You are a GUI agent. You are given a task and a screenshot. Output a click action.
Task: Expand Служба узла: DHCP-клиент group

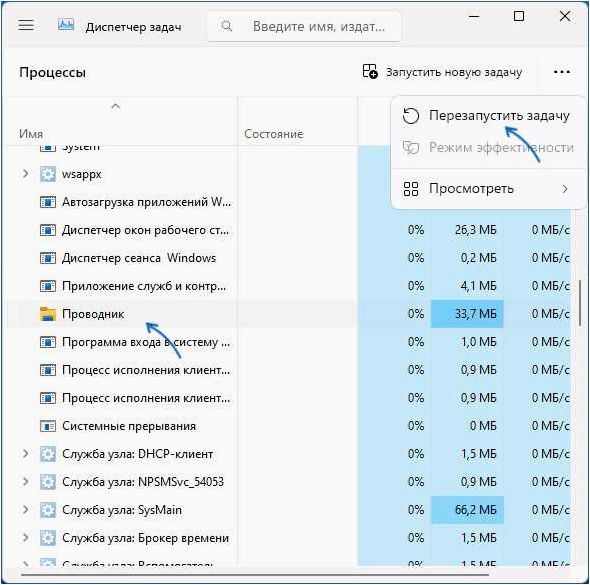pos(25,454)
